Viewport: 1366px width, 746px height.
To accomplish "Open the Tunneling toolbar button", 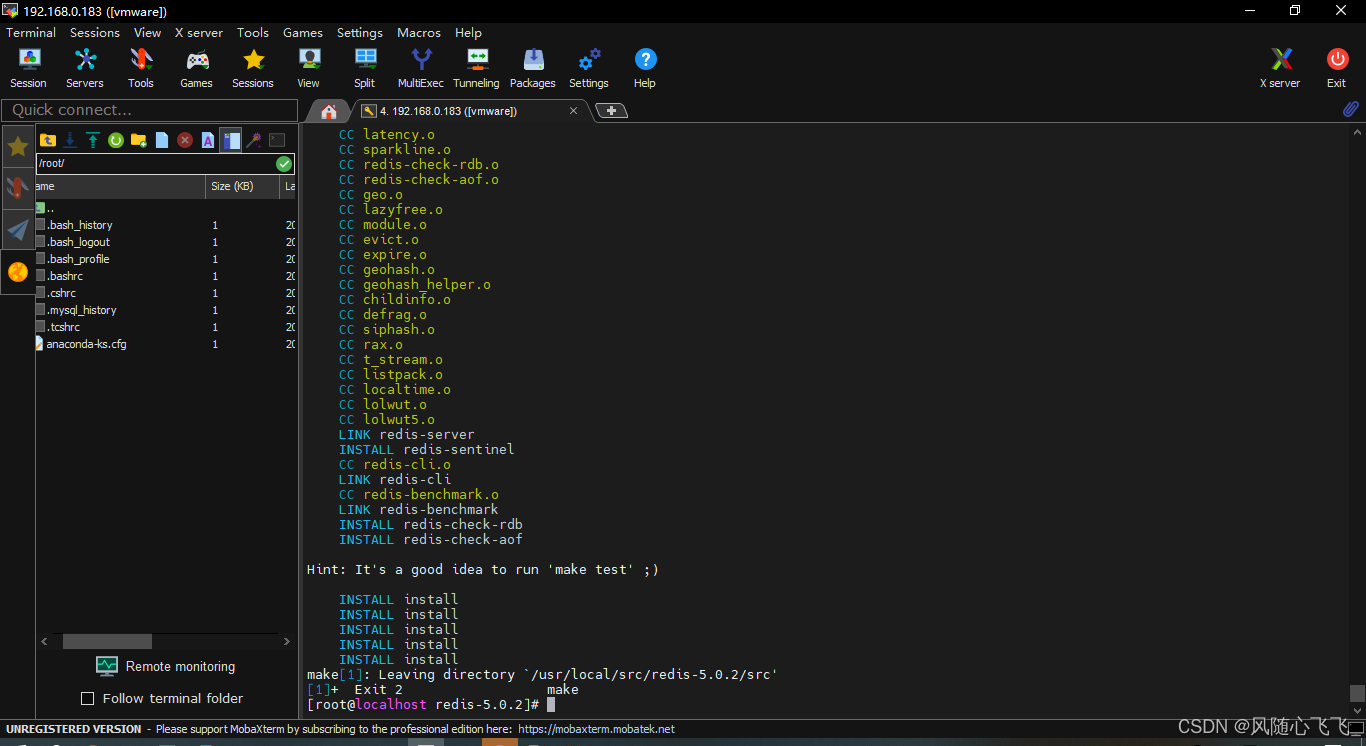I will tap(477, 68).
